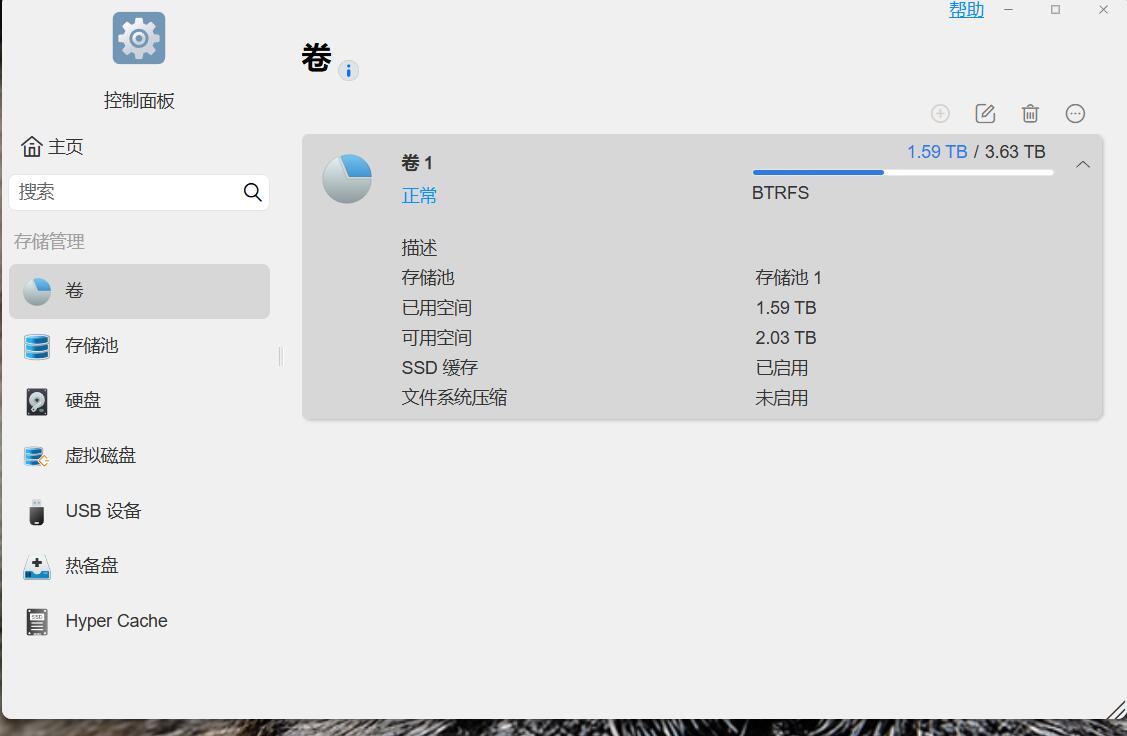This screenshot has height=736, width=1127.
Task: Open the 硬盘 menu item
Action: click(139, 401)
